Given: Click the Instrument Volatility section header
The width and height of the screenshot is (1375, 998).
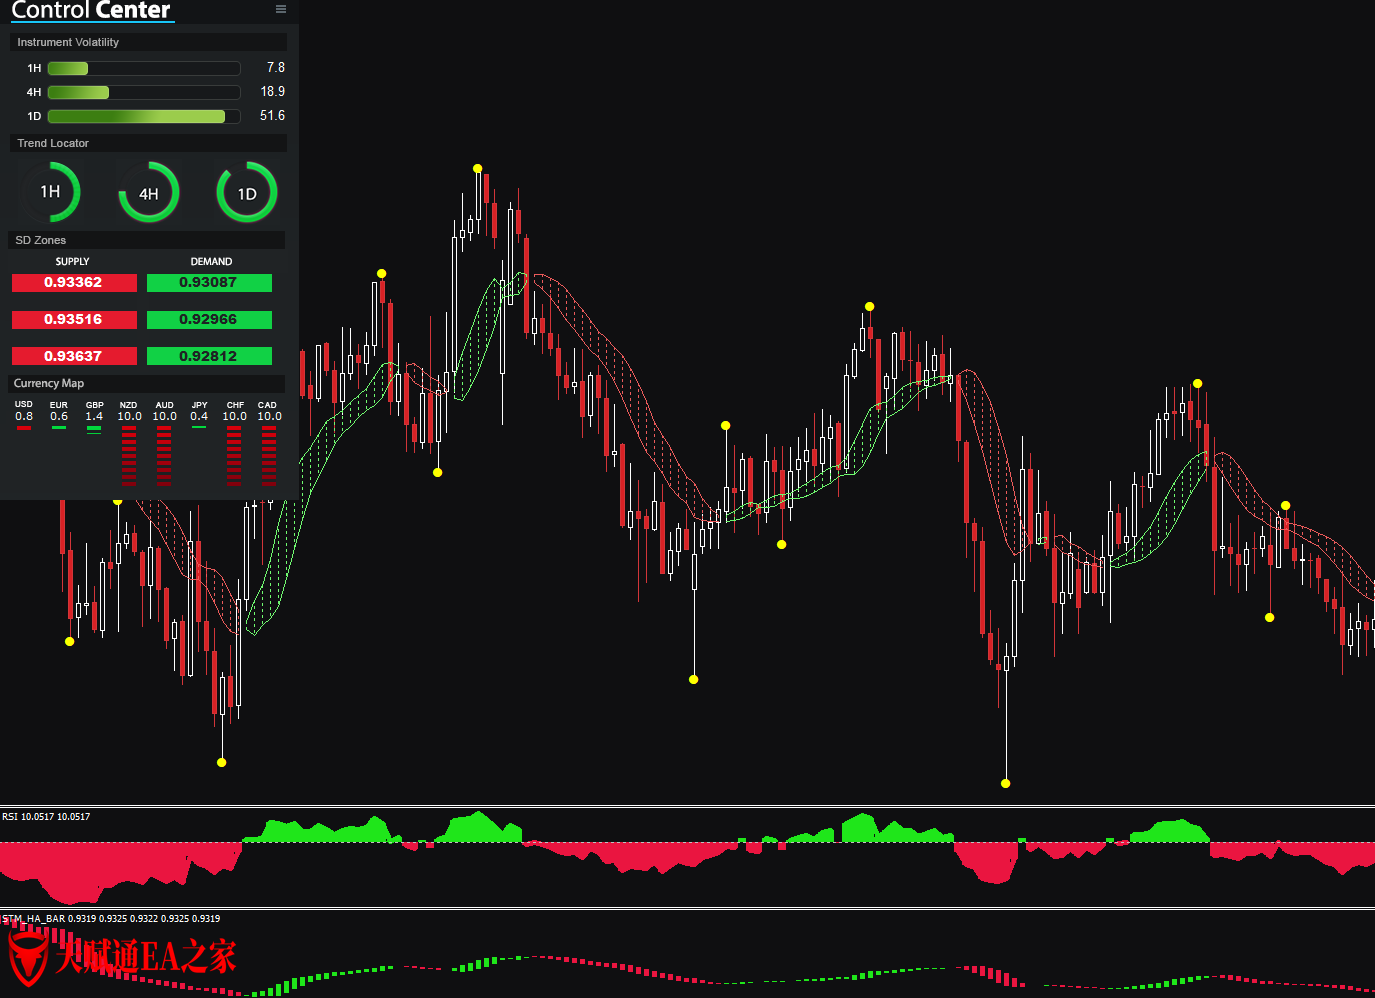Looking at the screenshot, I should click(148, 42).
